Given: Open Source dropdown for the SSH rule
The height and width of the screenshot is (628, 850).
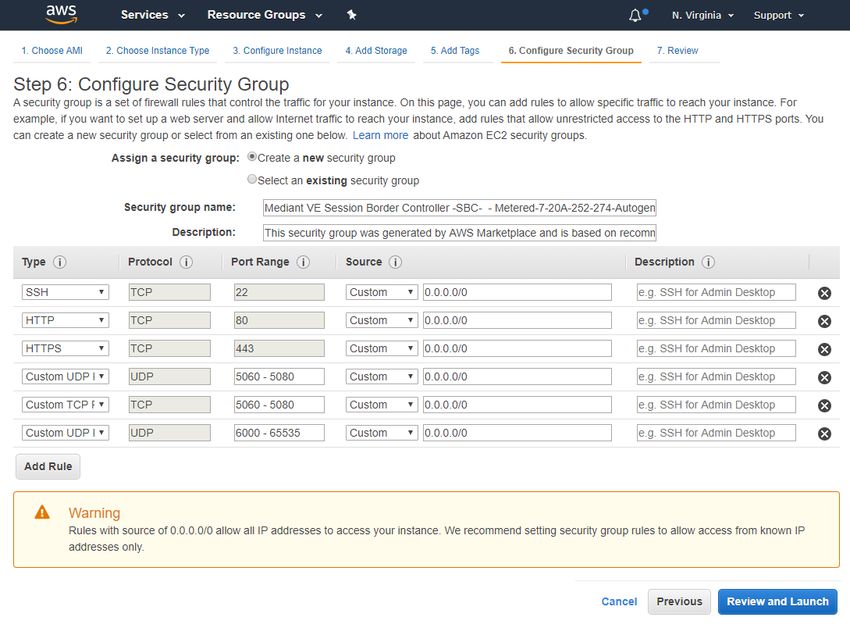Looking at the screenshot, I should click(382, 292).
